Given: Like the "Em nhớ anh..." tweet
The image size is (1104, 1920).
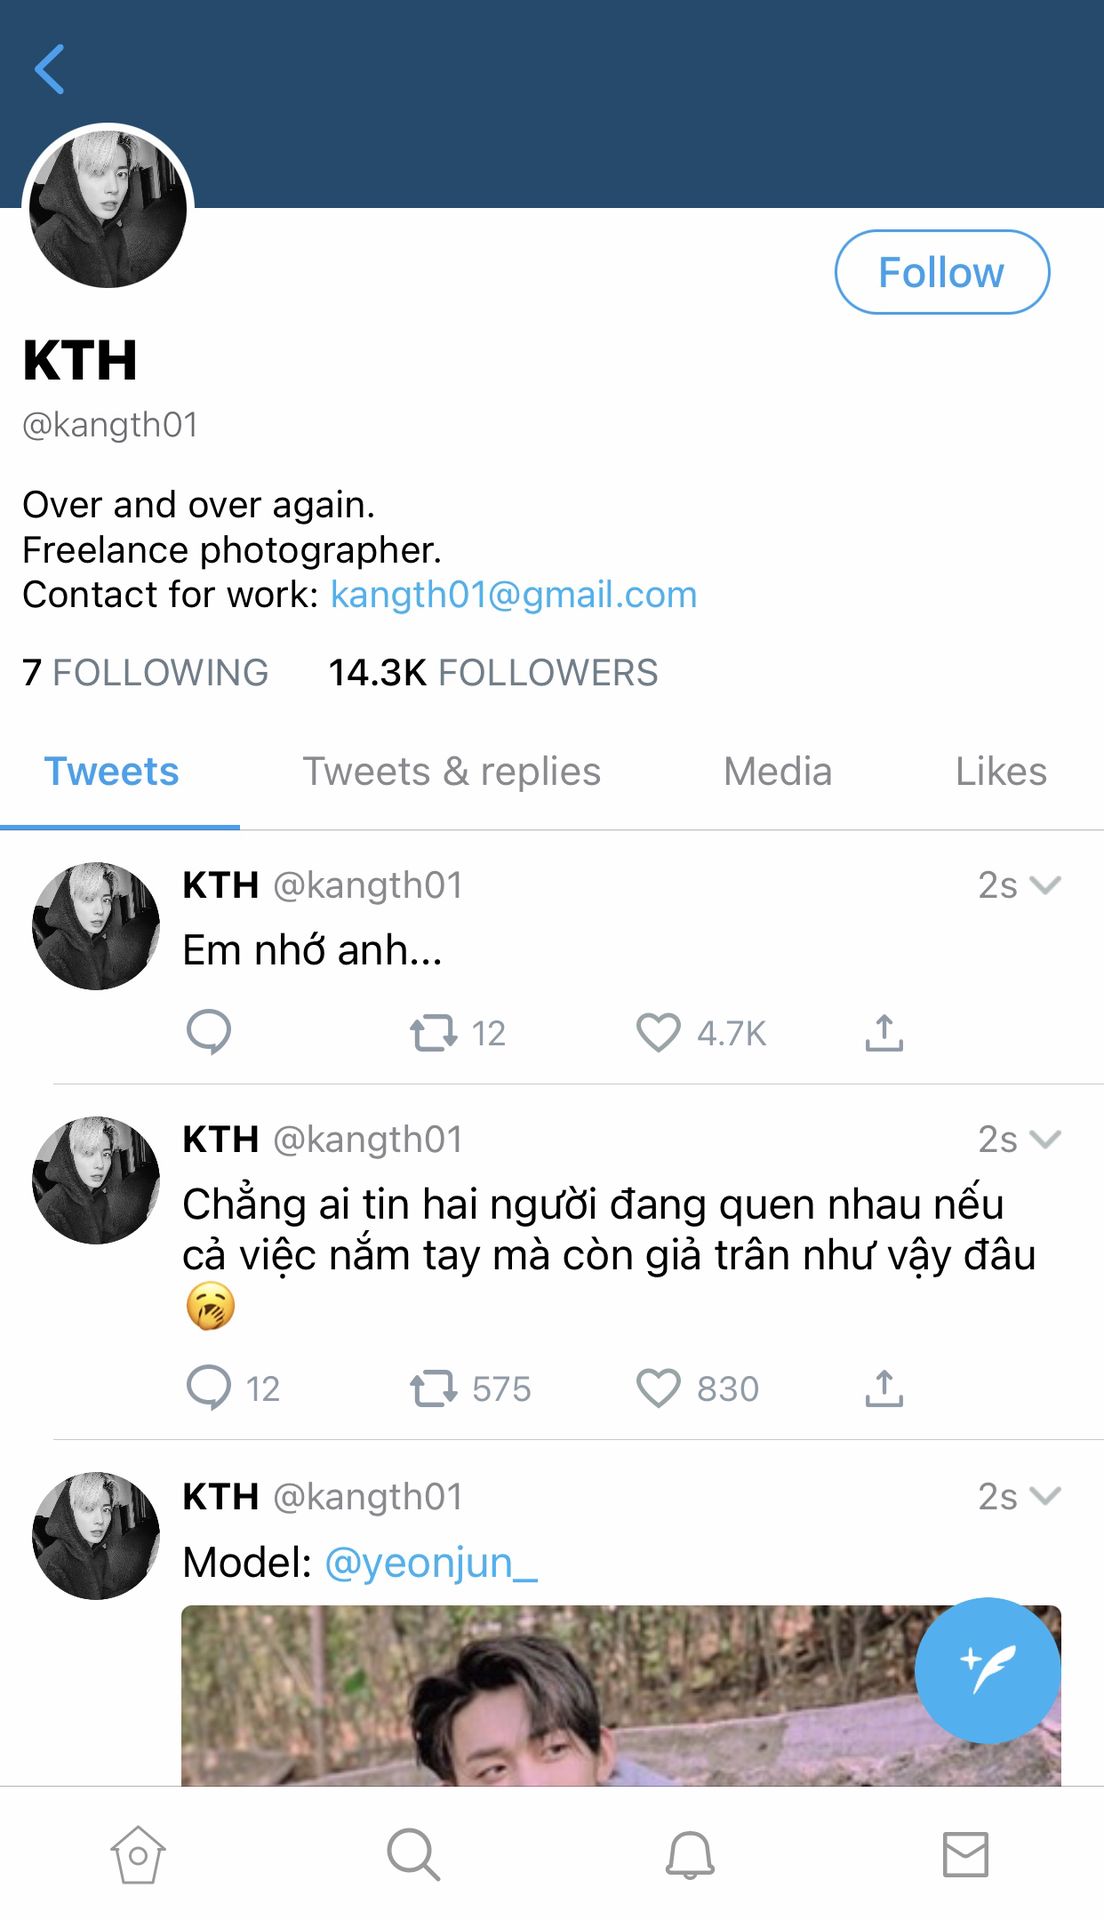Looking at the screenshot, I should (x=658, y=1032).
